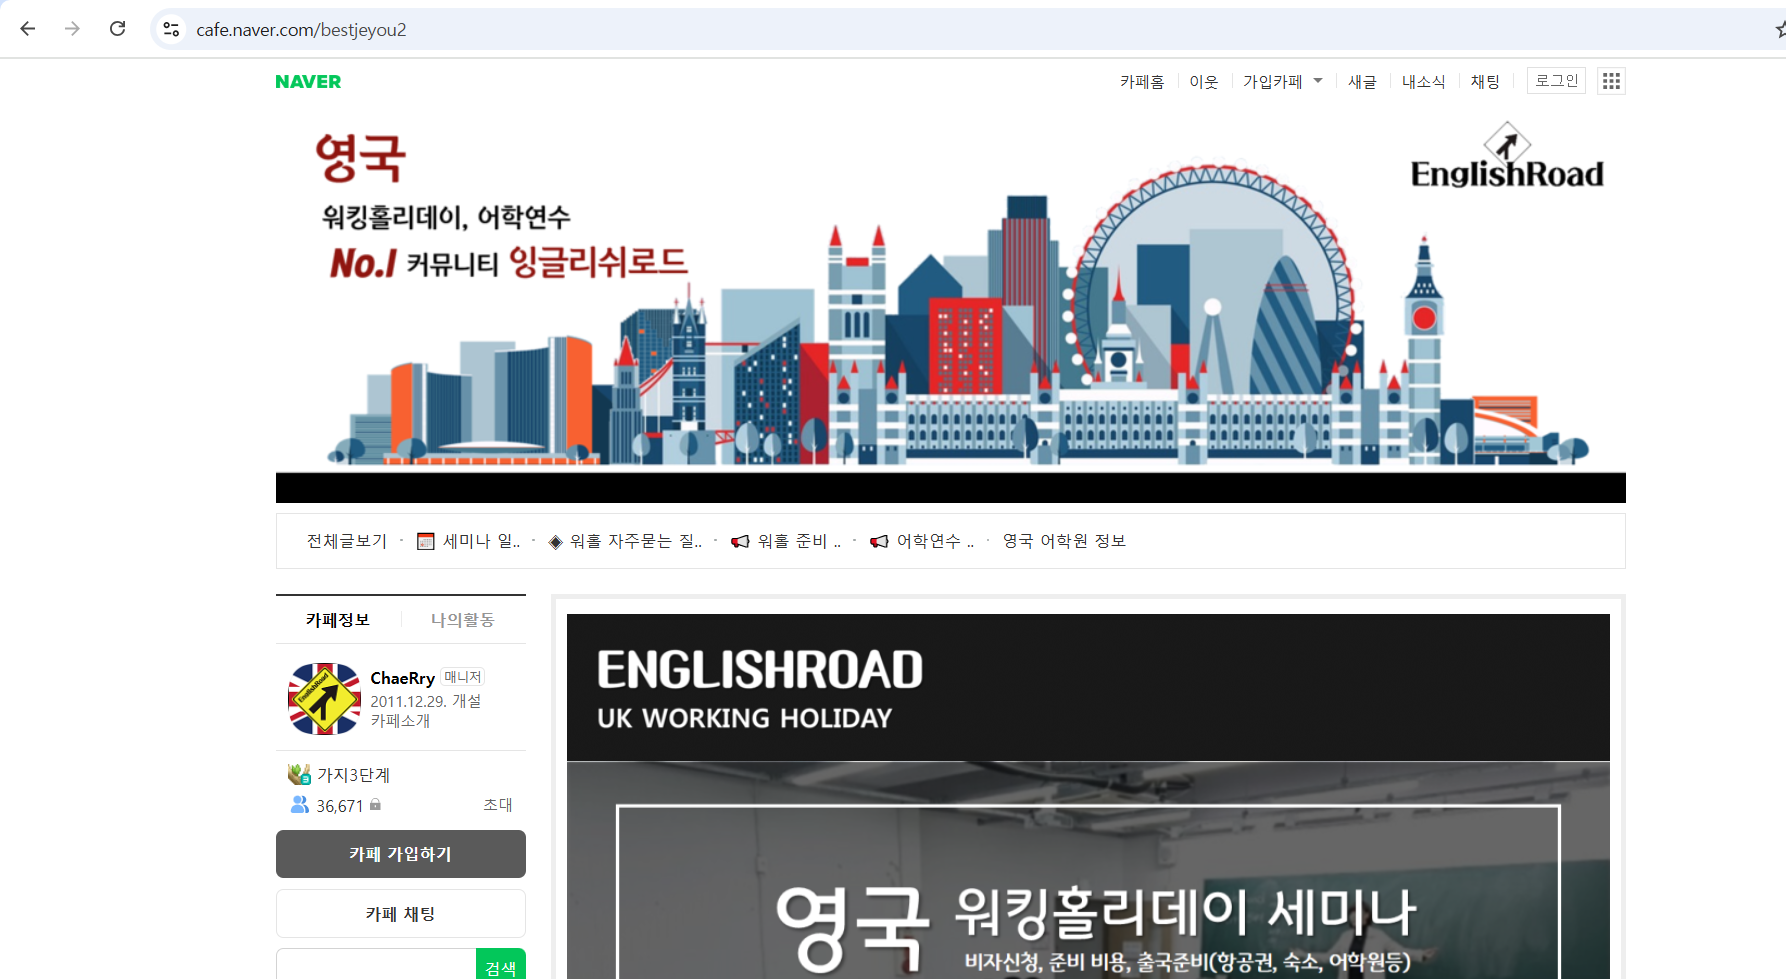
Task: Click the lock icon next to member count
Action: 376,806
